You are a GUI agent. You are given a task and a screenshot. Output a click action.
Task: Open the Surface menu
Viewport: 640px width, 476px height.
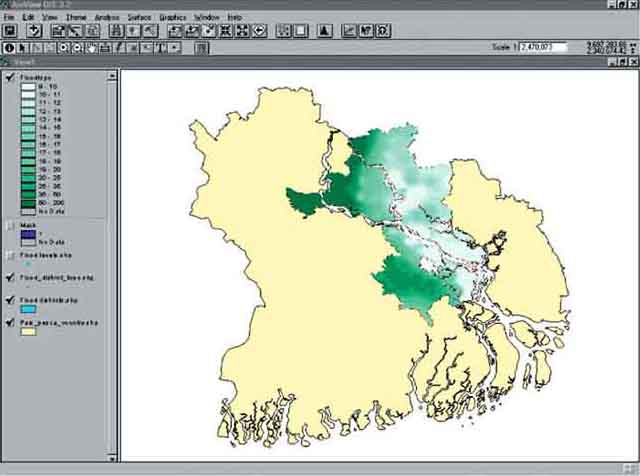tap(140, 18)
